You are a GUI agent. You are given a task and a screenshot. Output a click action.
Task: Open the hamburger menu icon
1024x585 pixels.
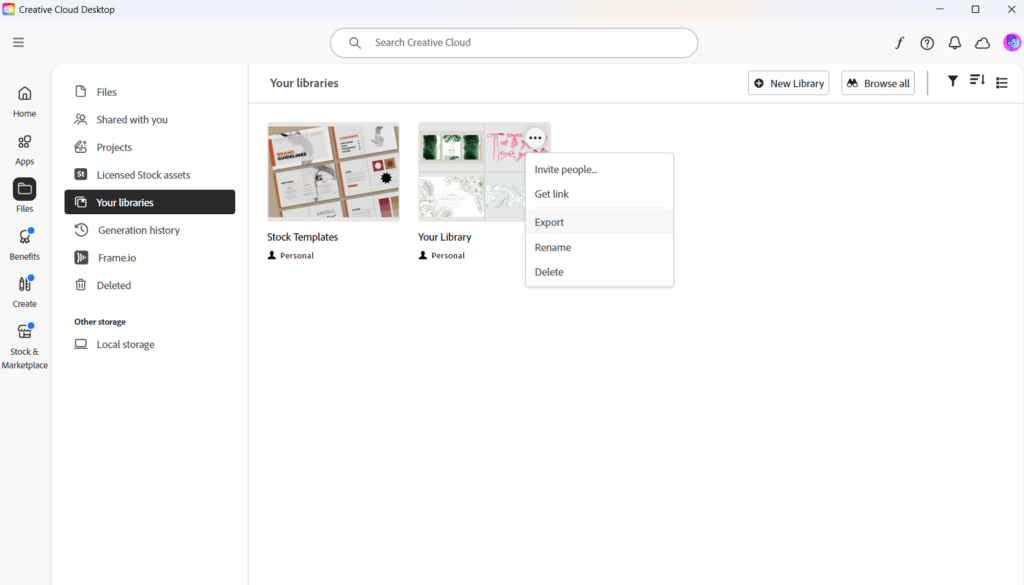[x=18, y=42]
